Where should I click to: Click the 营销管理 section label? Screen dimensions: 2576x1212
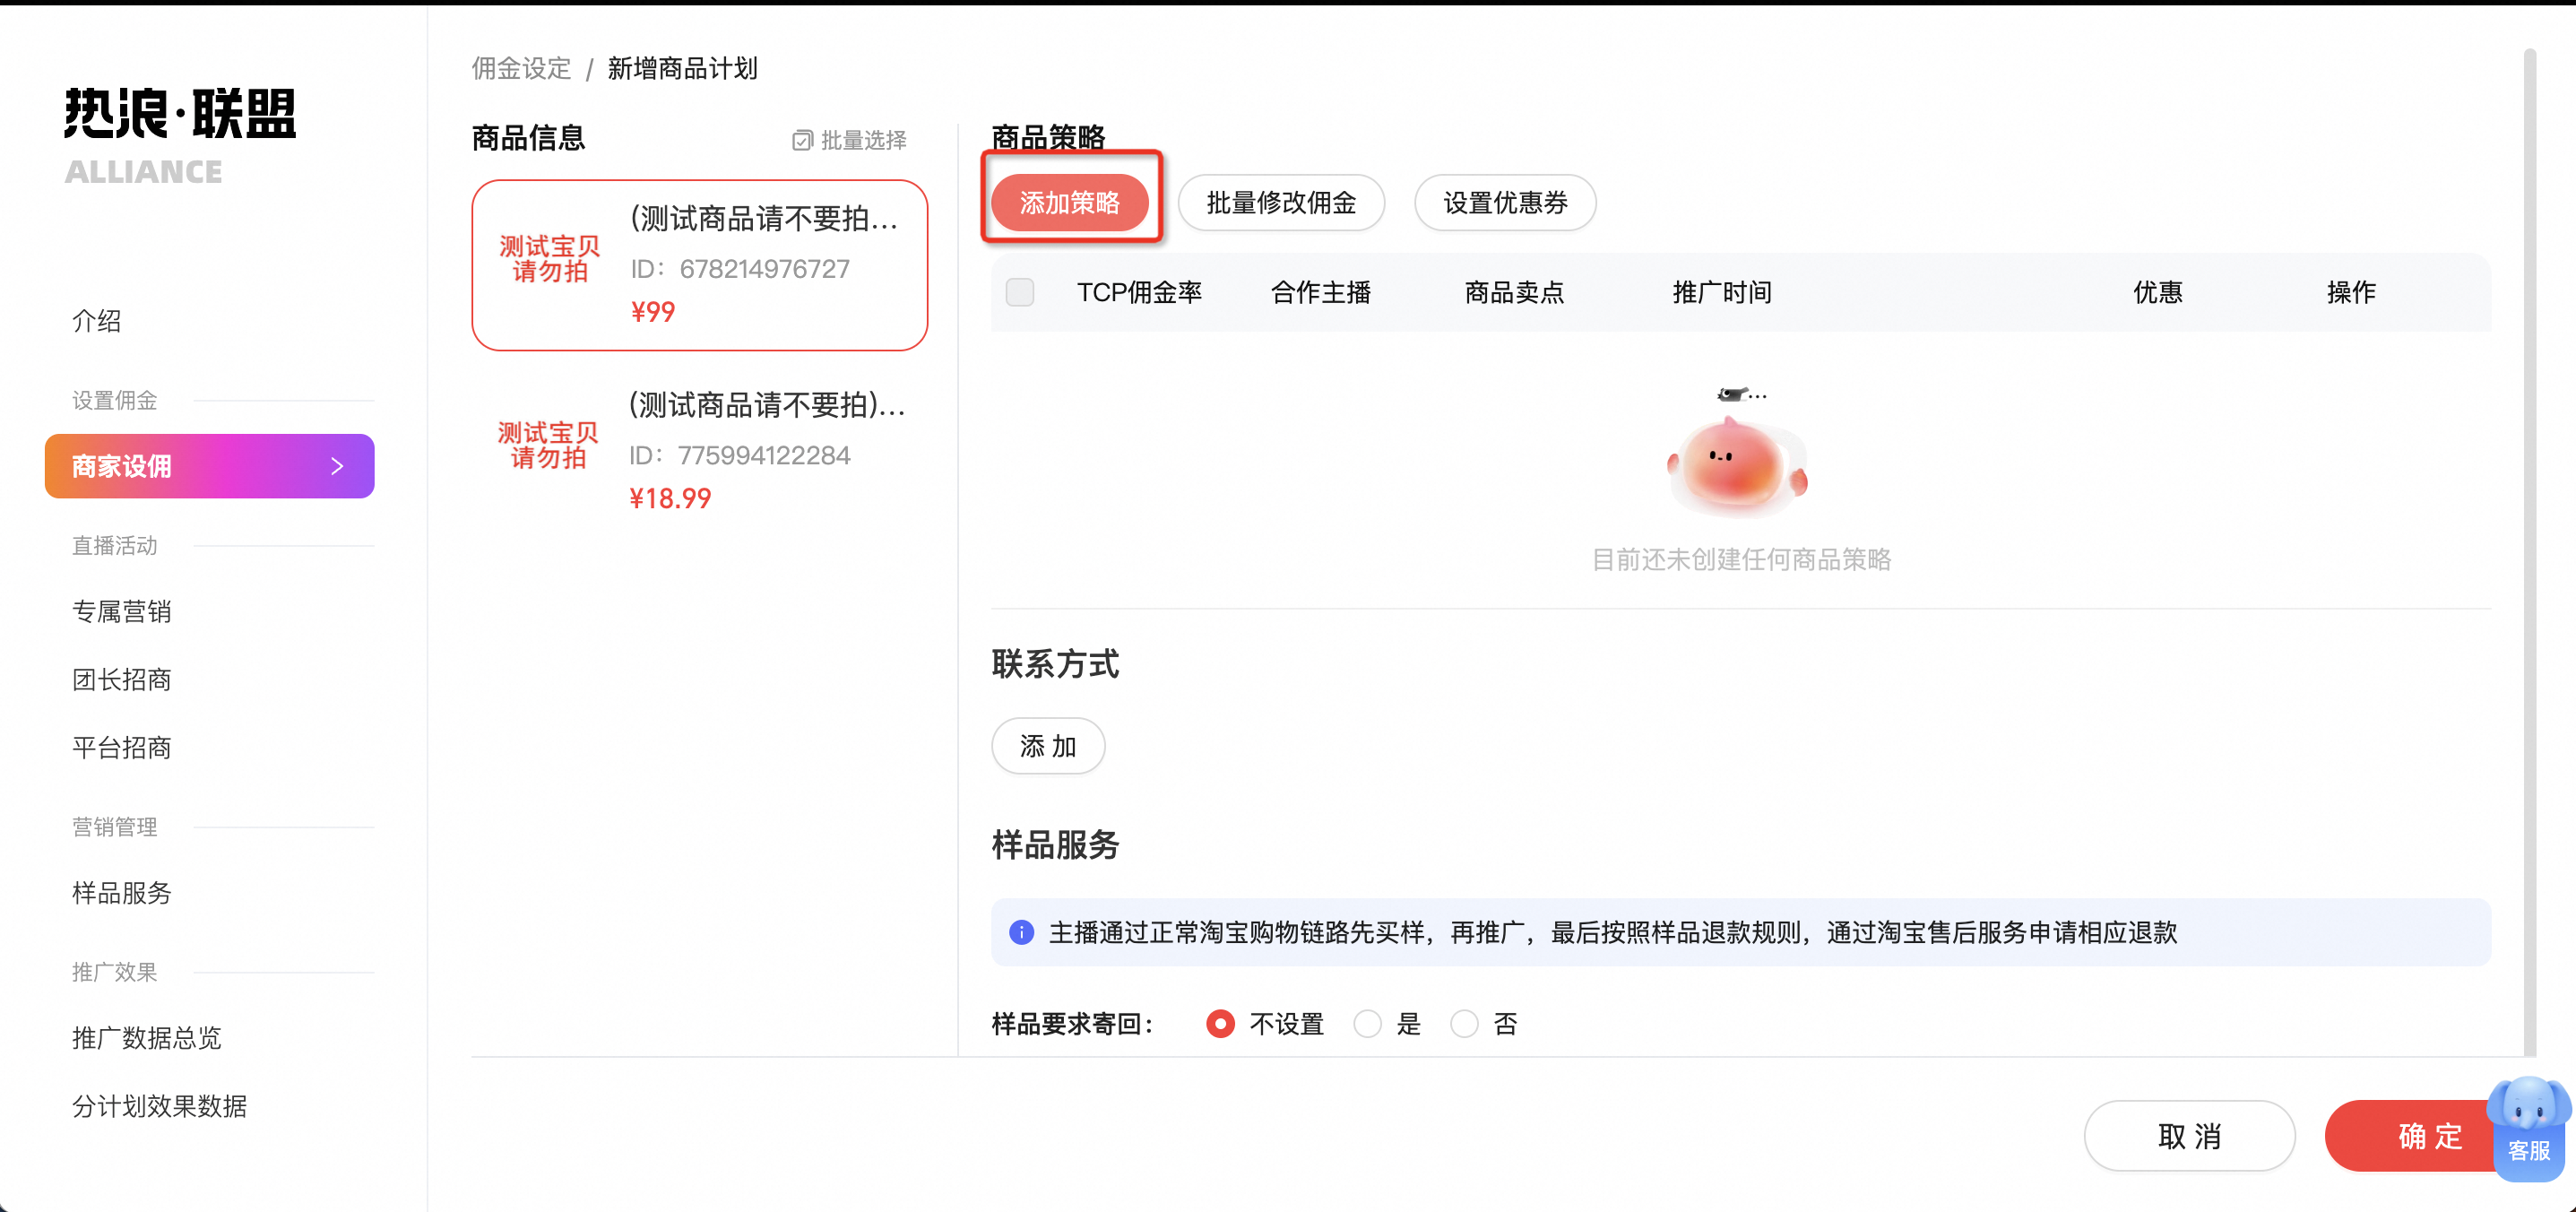(115, 826)
